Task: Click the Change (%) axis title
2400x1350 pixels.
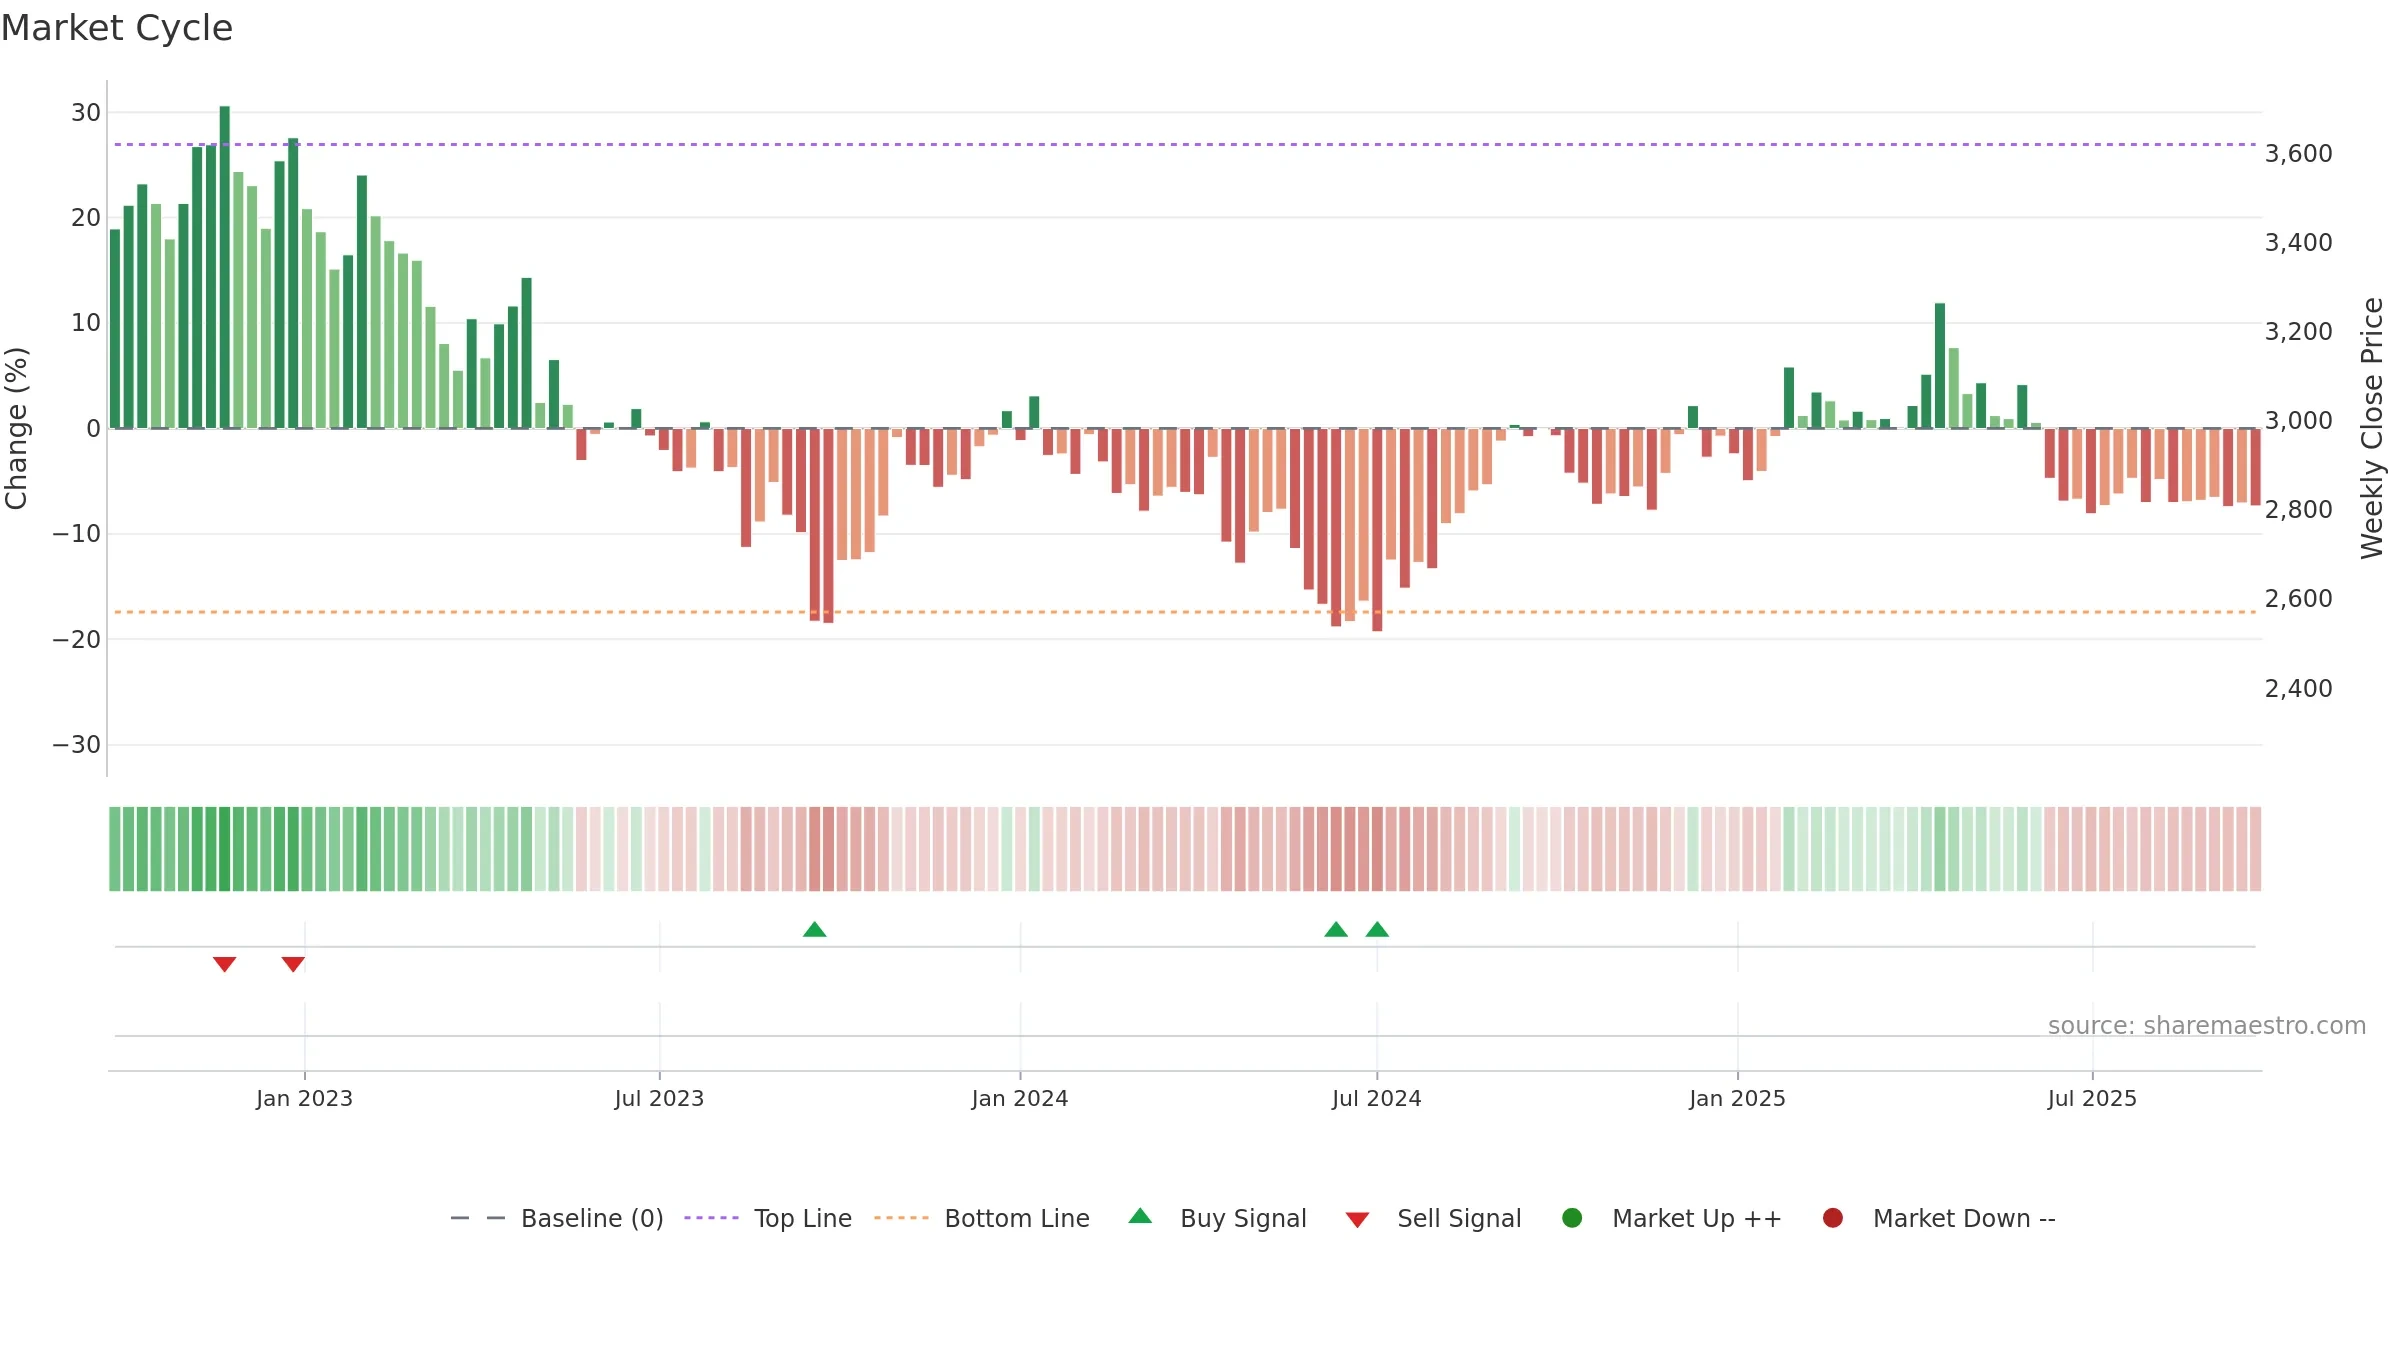Action: coord(16,428)
